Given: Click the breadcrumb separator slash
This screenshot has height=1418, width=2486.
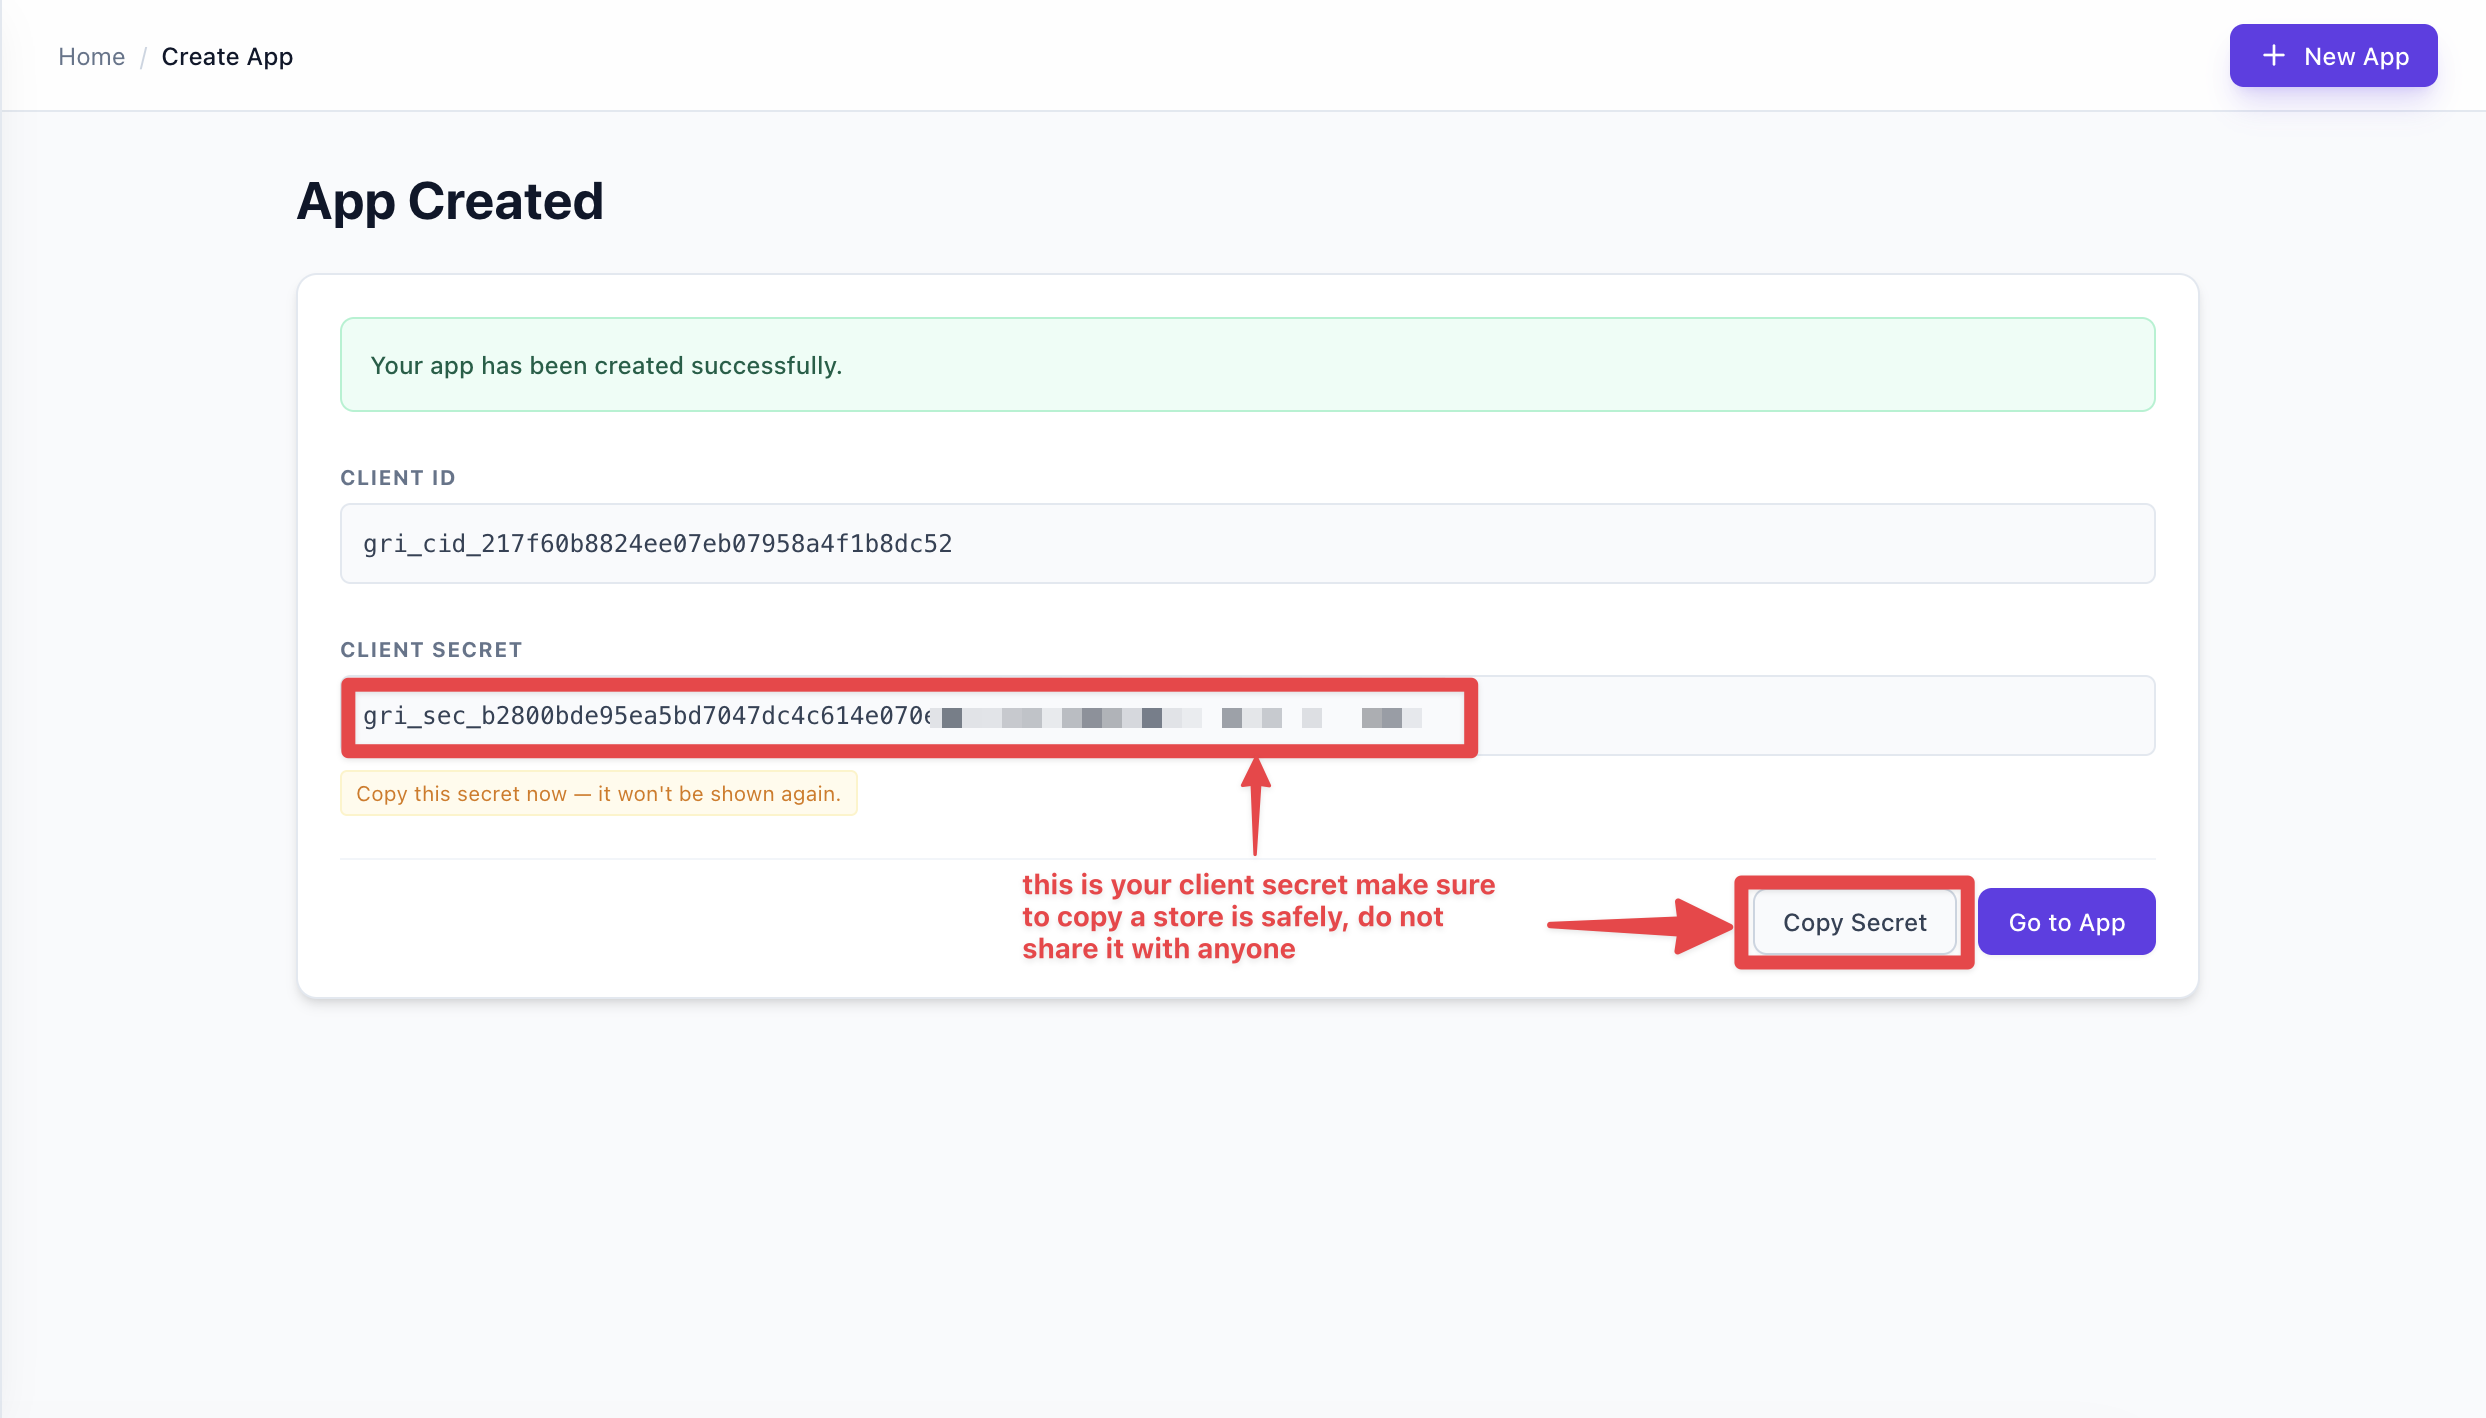Looking at the screenshot, I should tap(145, 56).
